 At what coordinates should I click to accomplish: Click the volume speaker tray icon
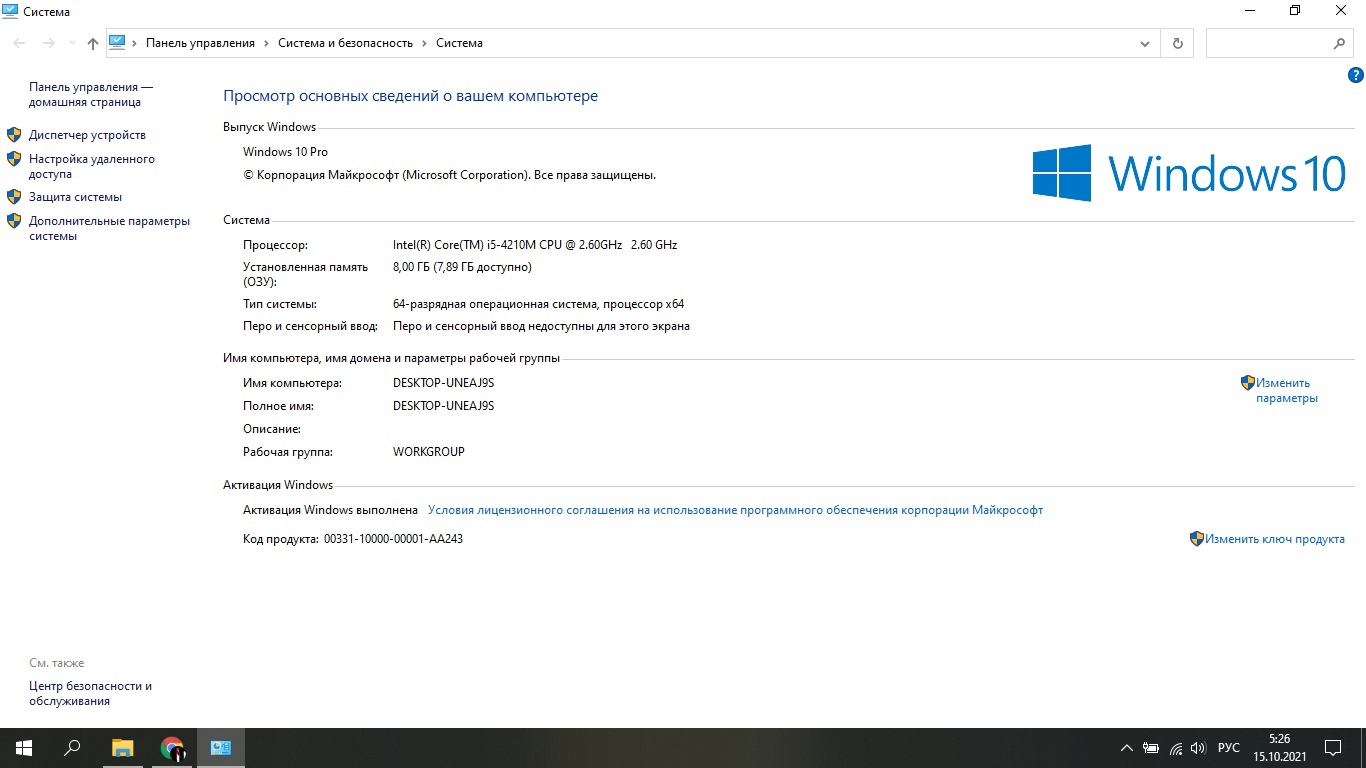pos(1199,748)
